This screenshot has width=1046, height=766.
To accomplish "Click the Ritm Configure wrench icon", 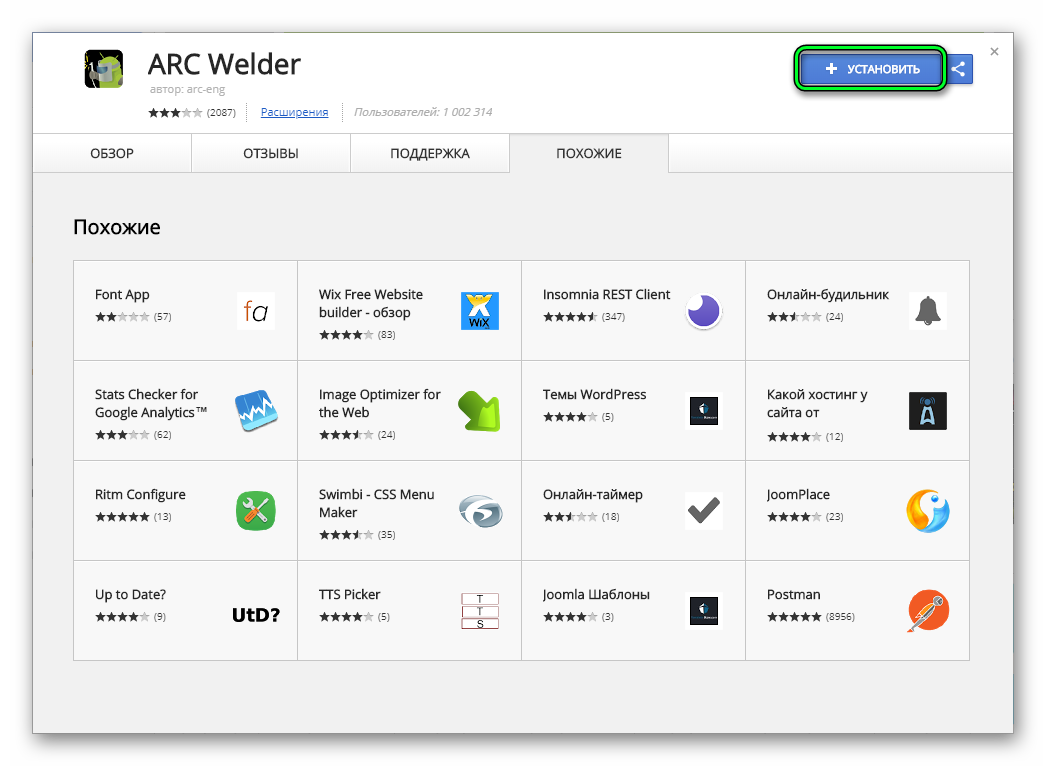I will 256,511.
